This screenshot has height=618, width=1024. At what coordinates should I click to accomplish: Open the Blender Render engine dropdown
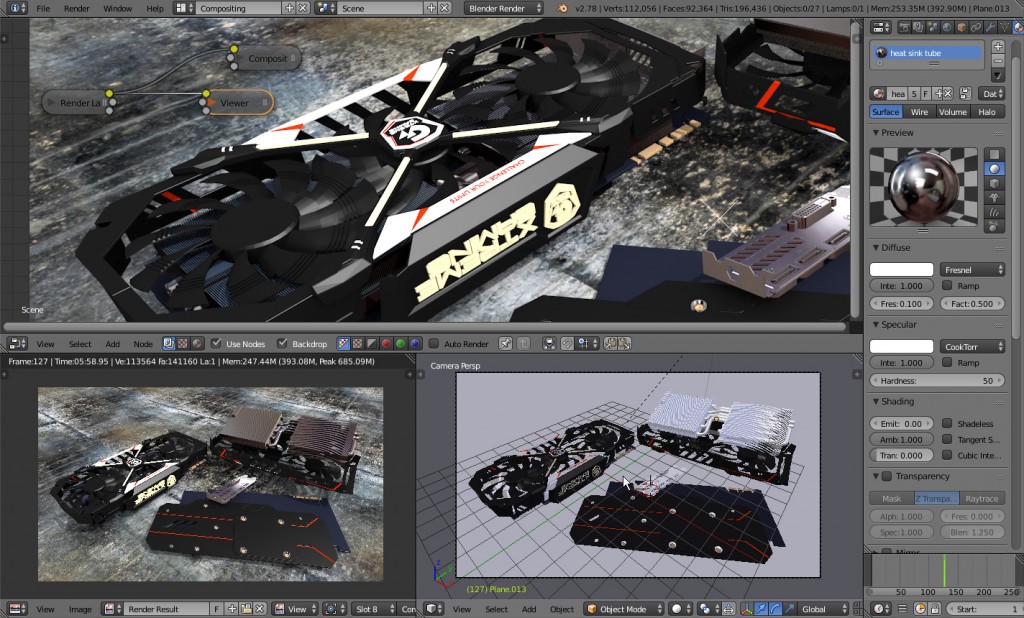point(504,8)
